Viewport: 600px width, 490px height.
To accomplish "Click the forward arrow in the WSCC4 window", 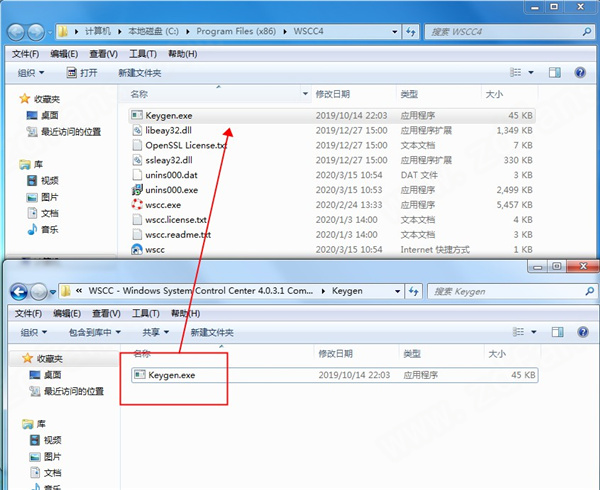I will [x=36, y=33].
